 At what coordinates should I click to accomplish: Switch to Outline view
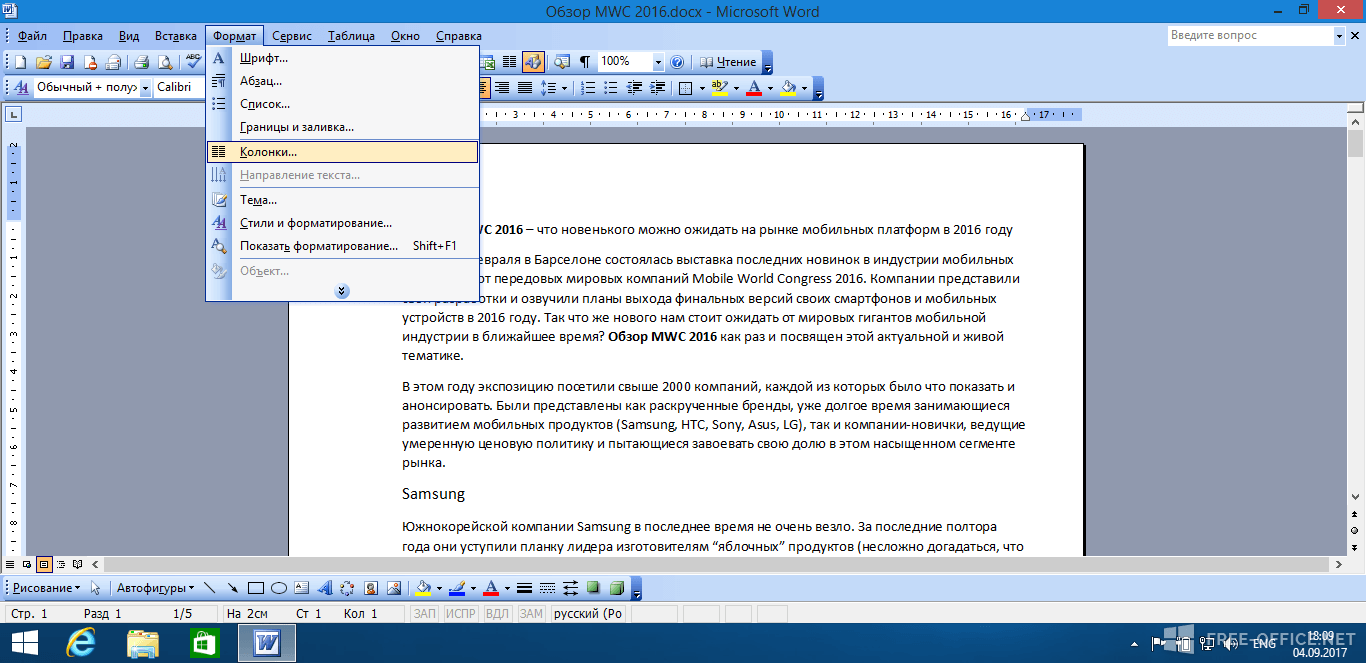pos(61,565)
